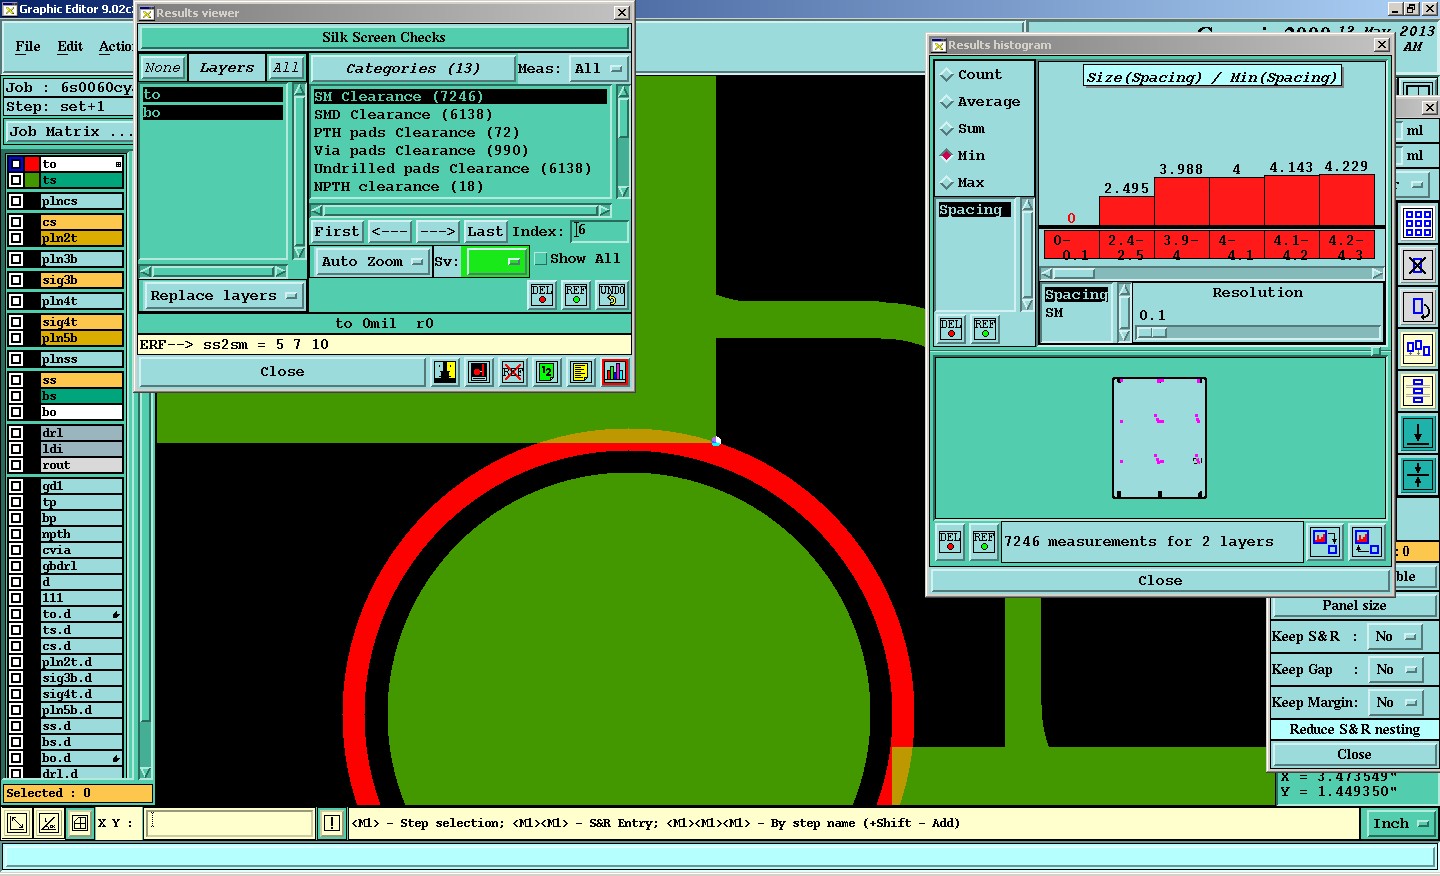The height and width of the screenshot is (876, 1440).
Task: Enable the Show All checkbox
Action: [541, 259]
